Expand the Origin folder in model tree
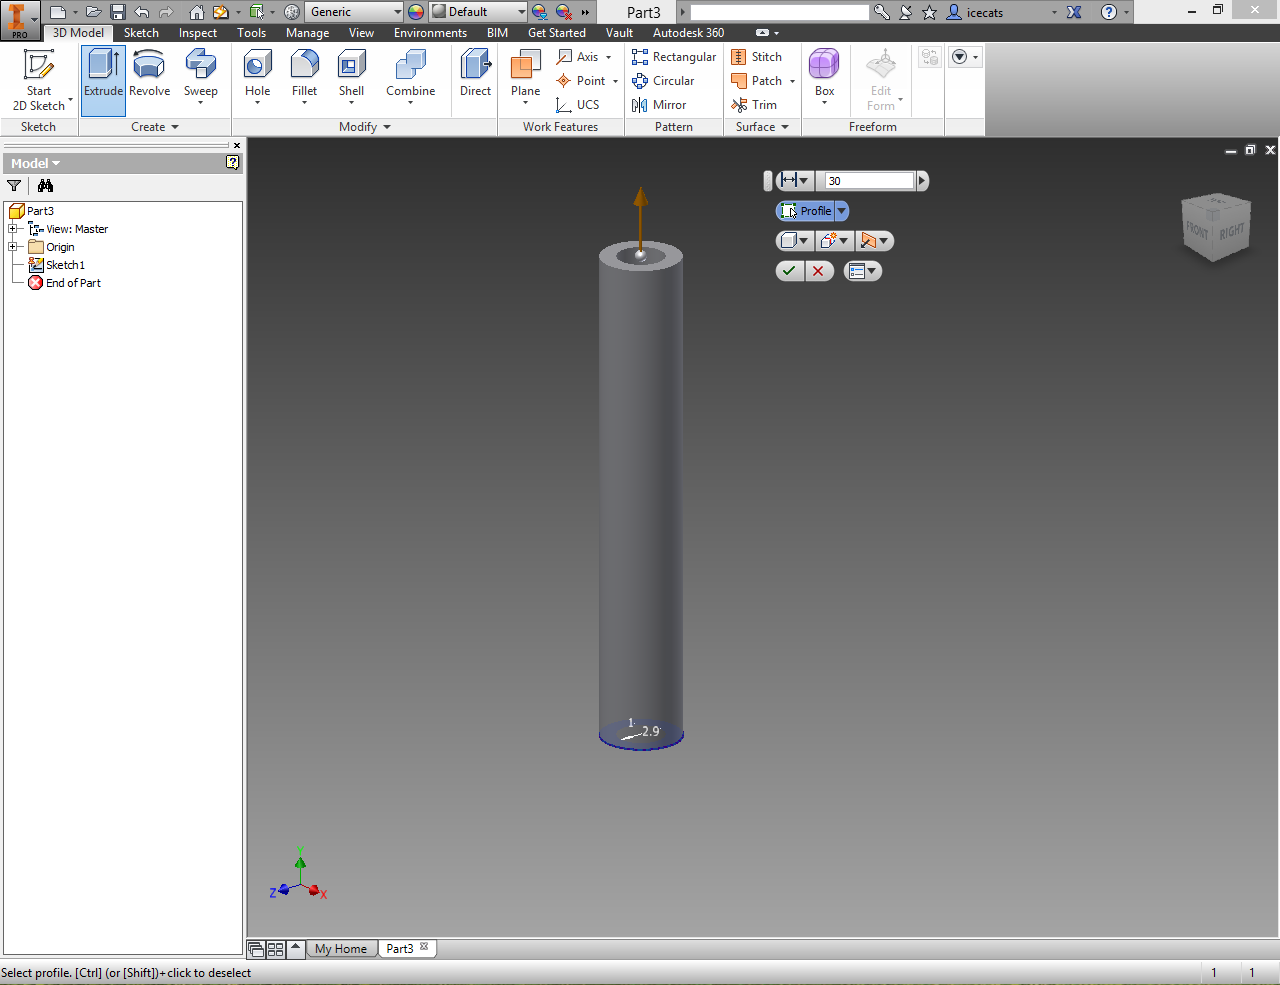This screenshot has height=985, width=1280. 13,247
